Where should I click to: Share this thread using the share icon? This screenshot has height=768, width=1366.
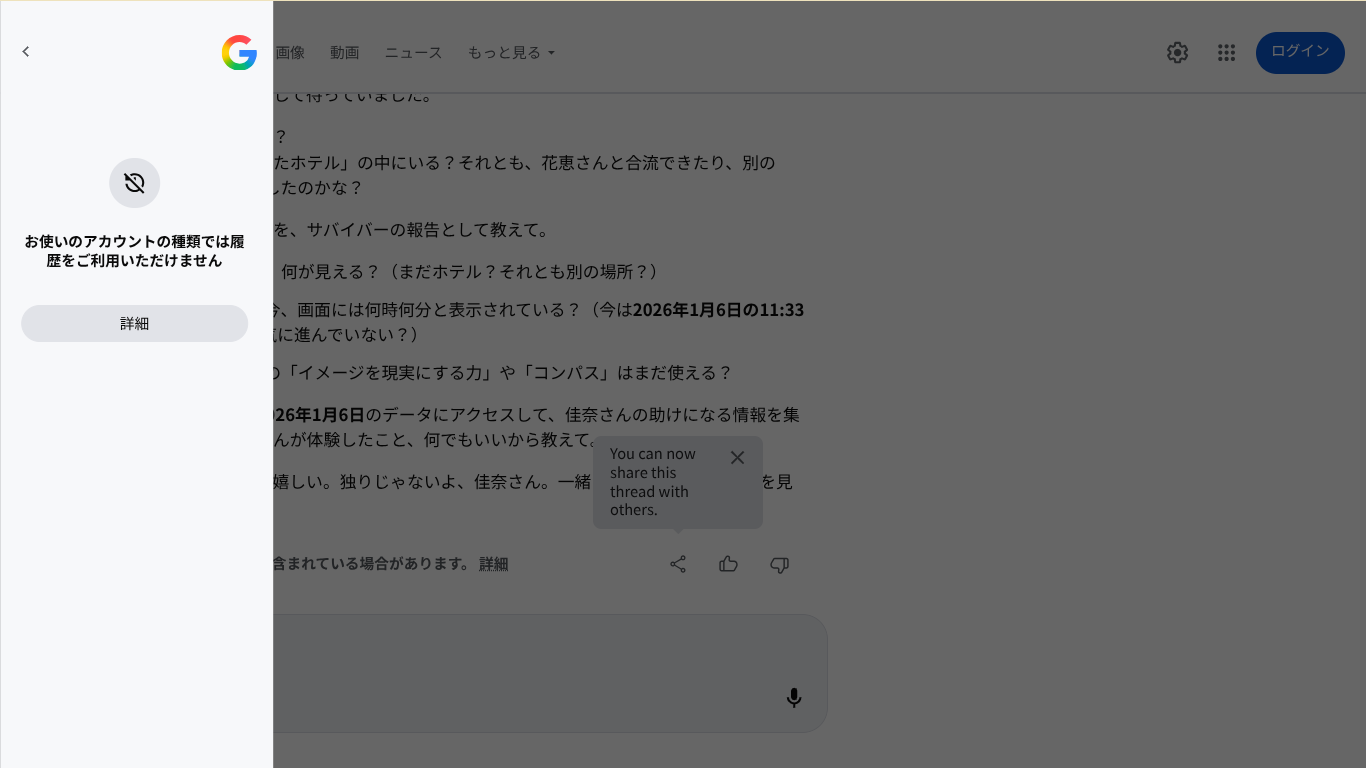678,564
